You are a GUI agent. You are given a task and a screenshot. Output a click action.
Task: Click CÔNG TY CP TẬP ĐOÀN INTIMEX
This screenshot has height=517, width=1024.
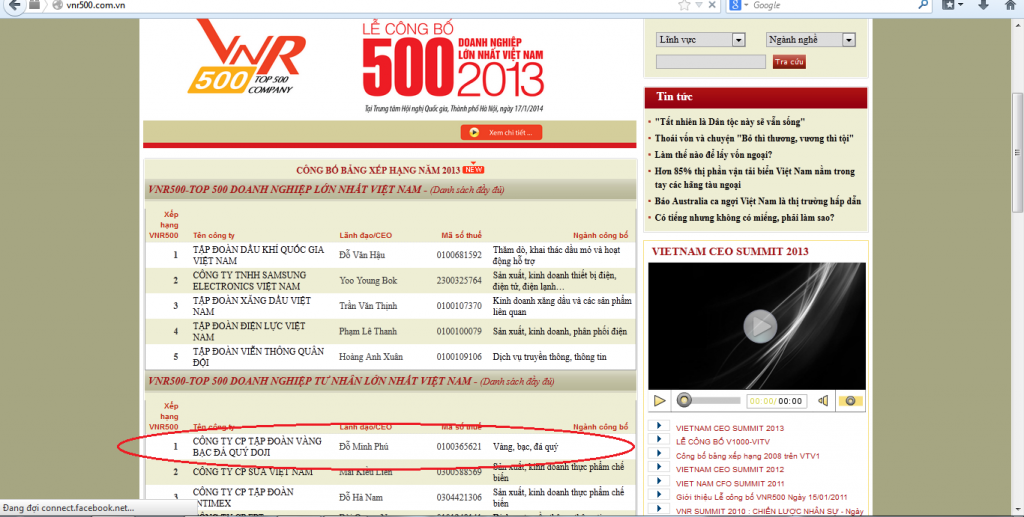click(243, 497)
